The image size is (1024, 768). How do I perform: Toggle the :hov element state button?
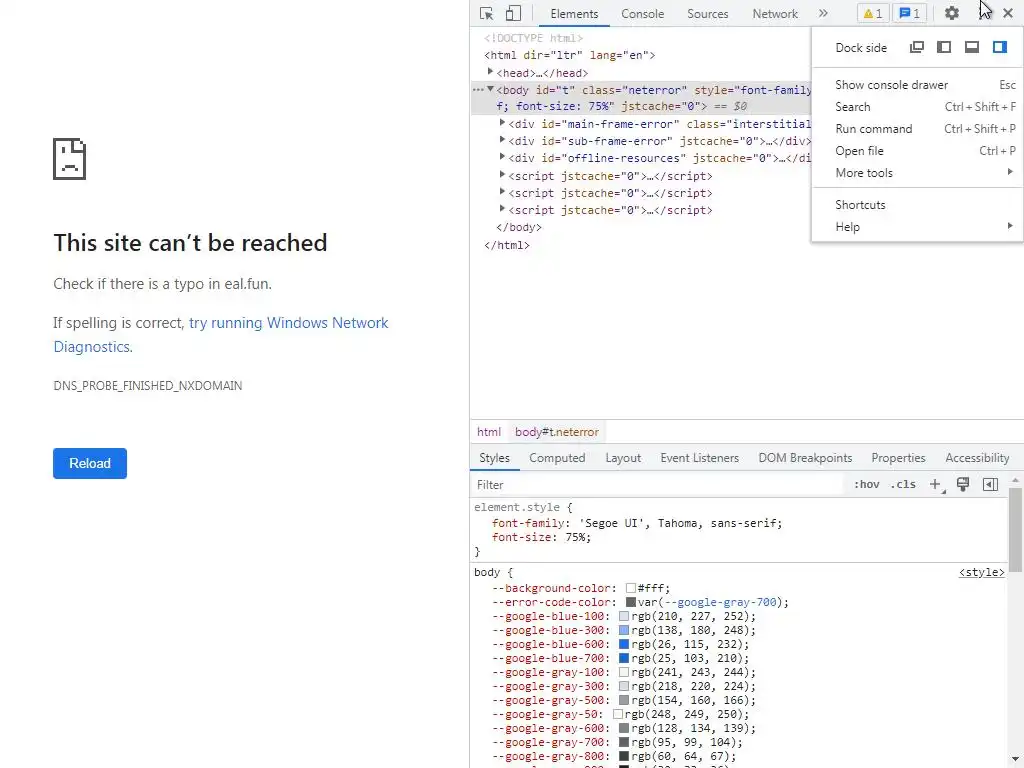[x=866, y=485]
